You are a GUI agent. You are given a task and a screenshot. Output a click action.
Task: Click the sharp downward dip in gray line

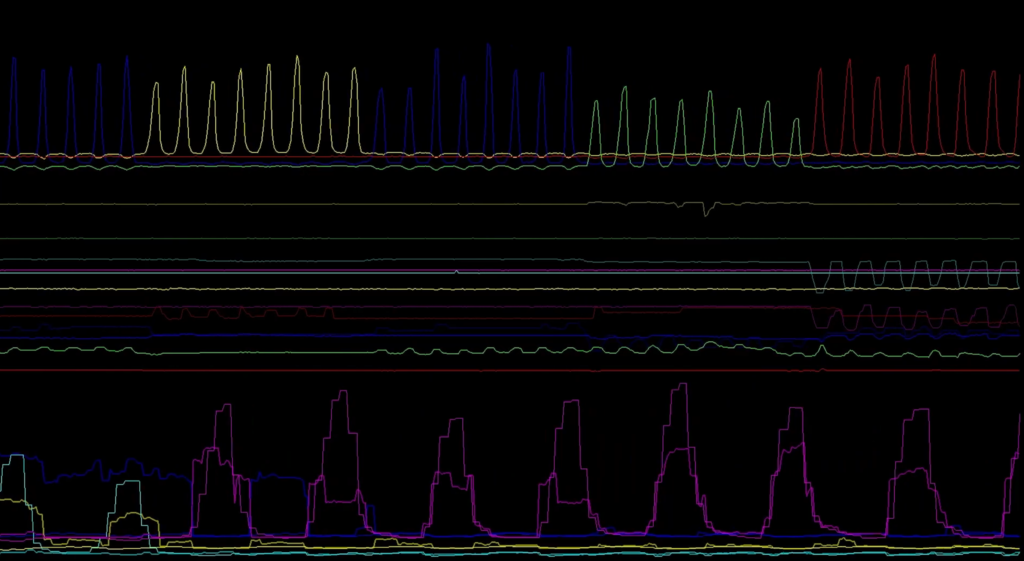point(706,214)
